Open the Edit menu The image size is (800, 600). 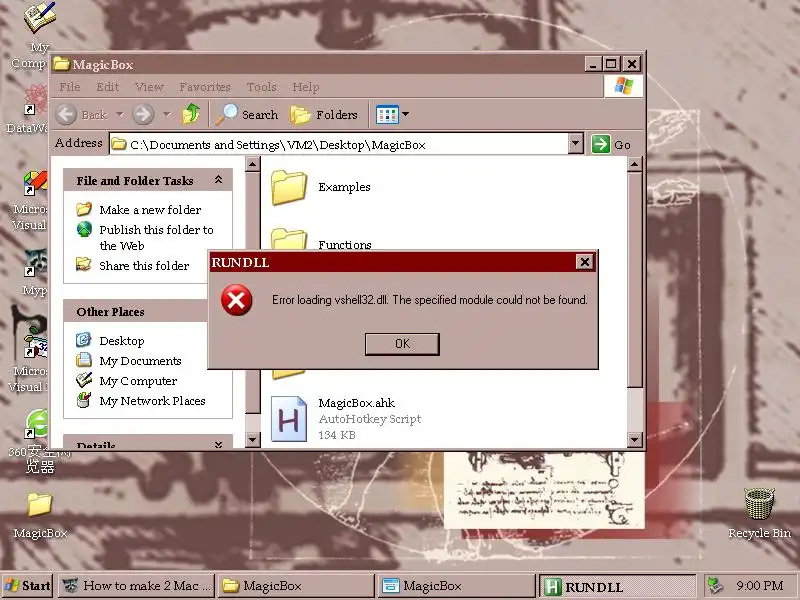click(108, 87)
